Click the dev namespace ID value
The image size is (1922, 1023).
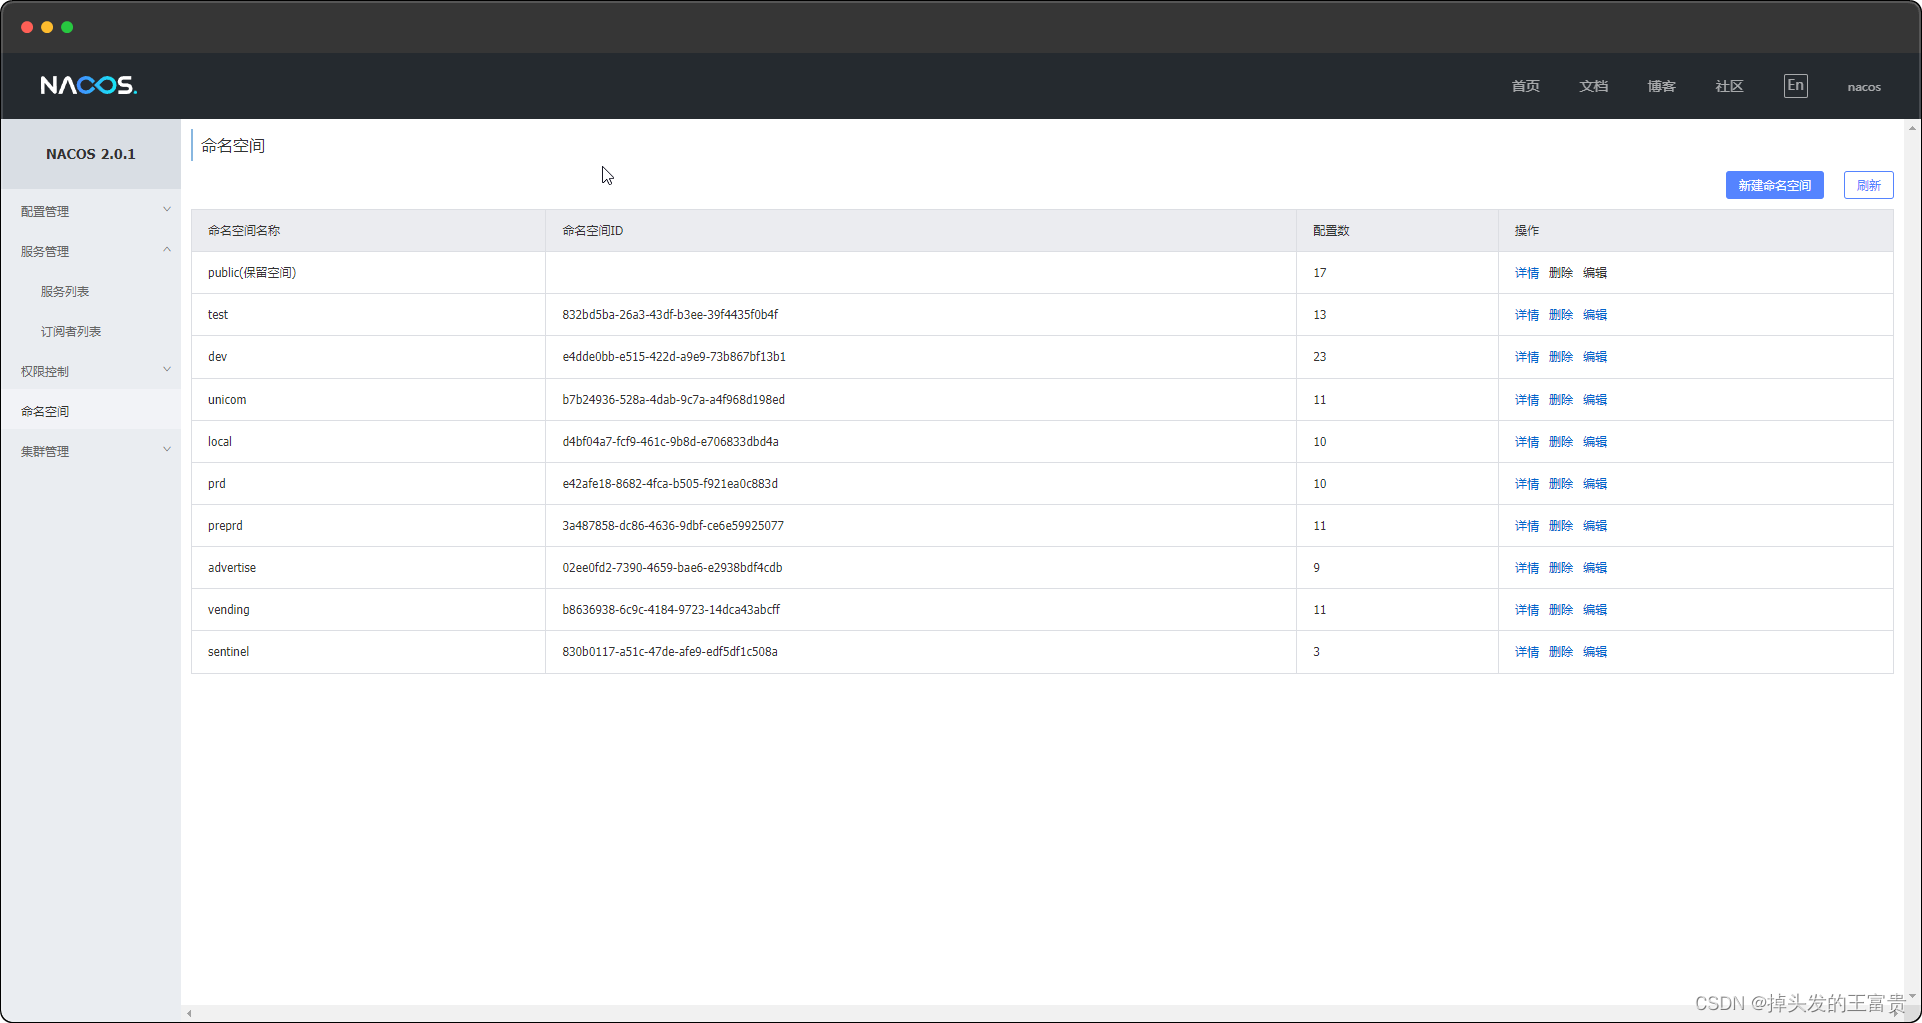tap(673, 357)
